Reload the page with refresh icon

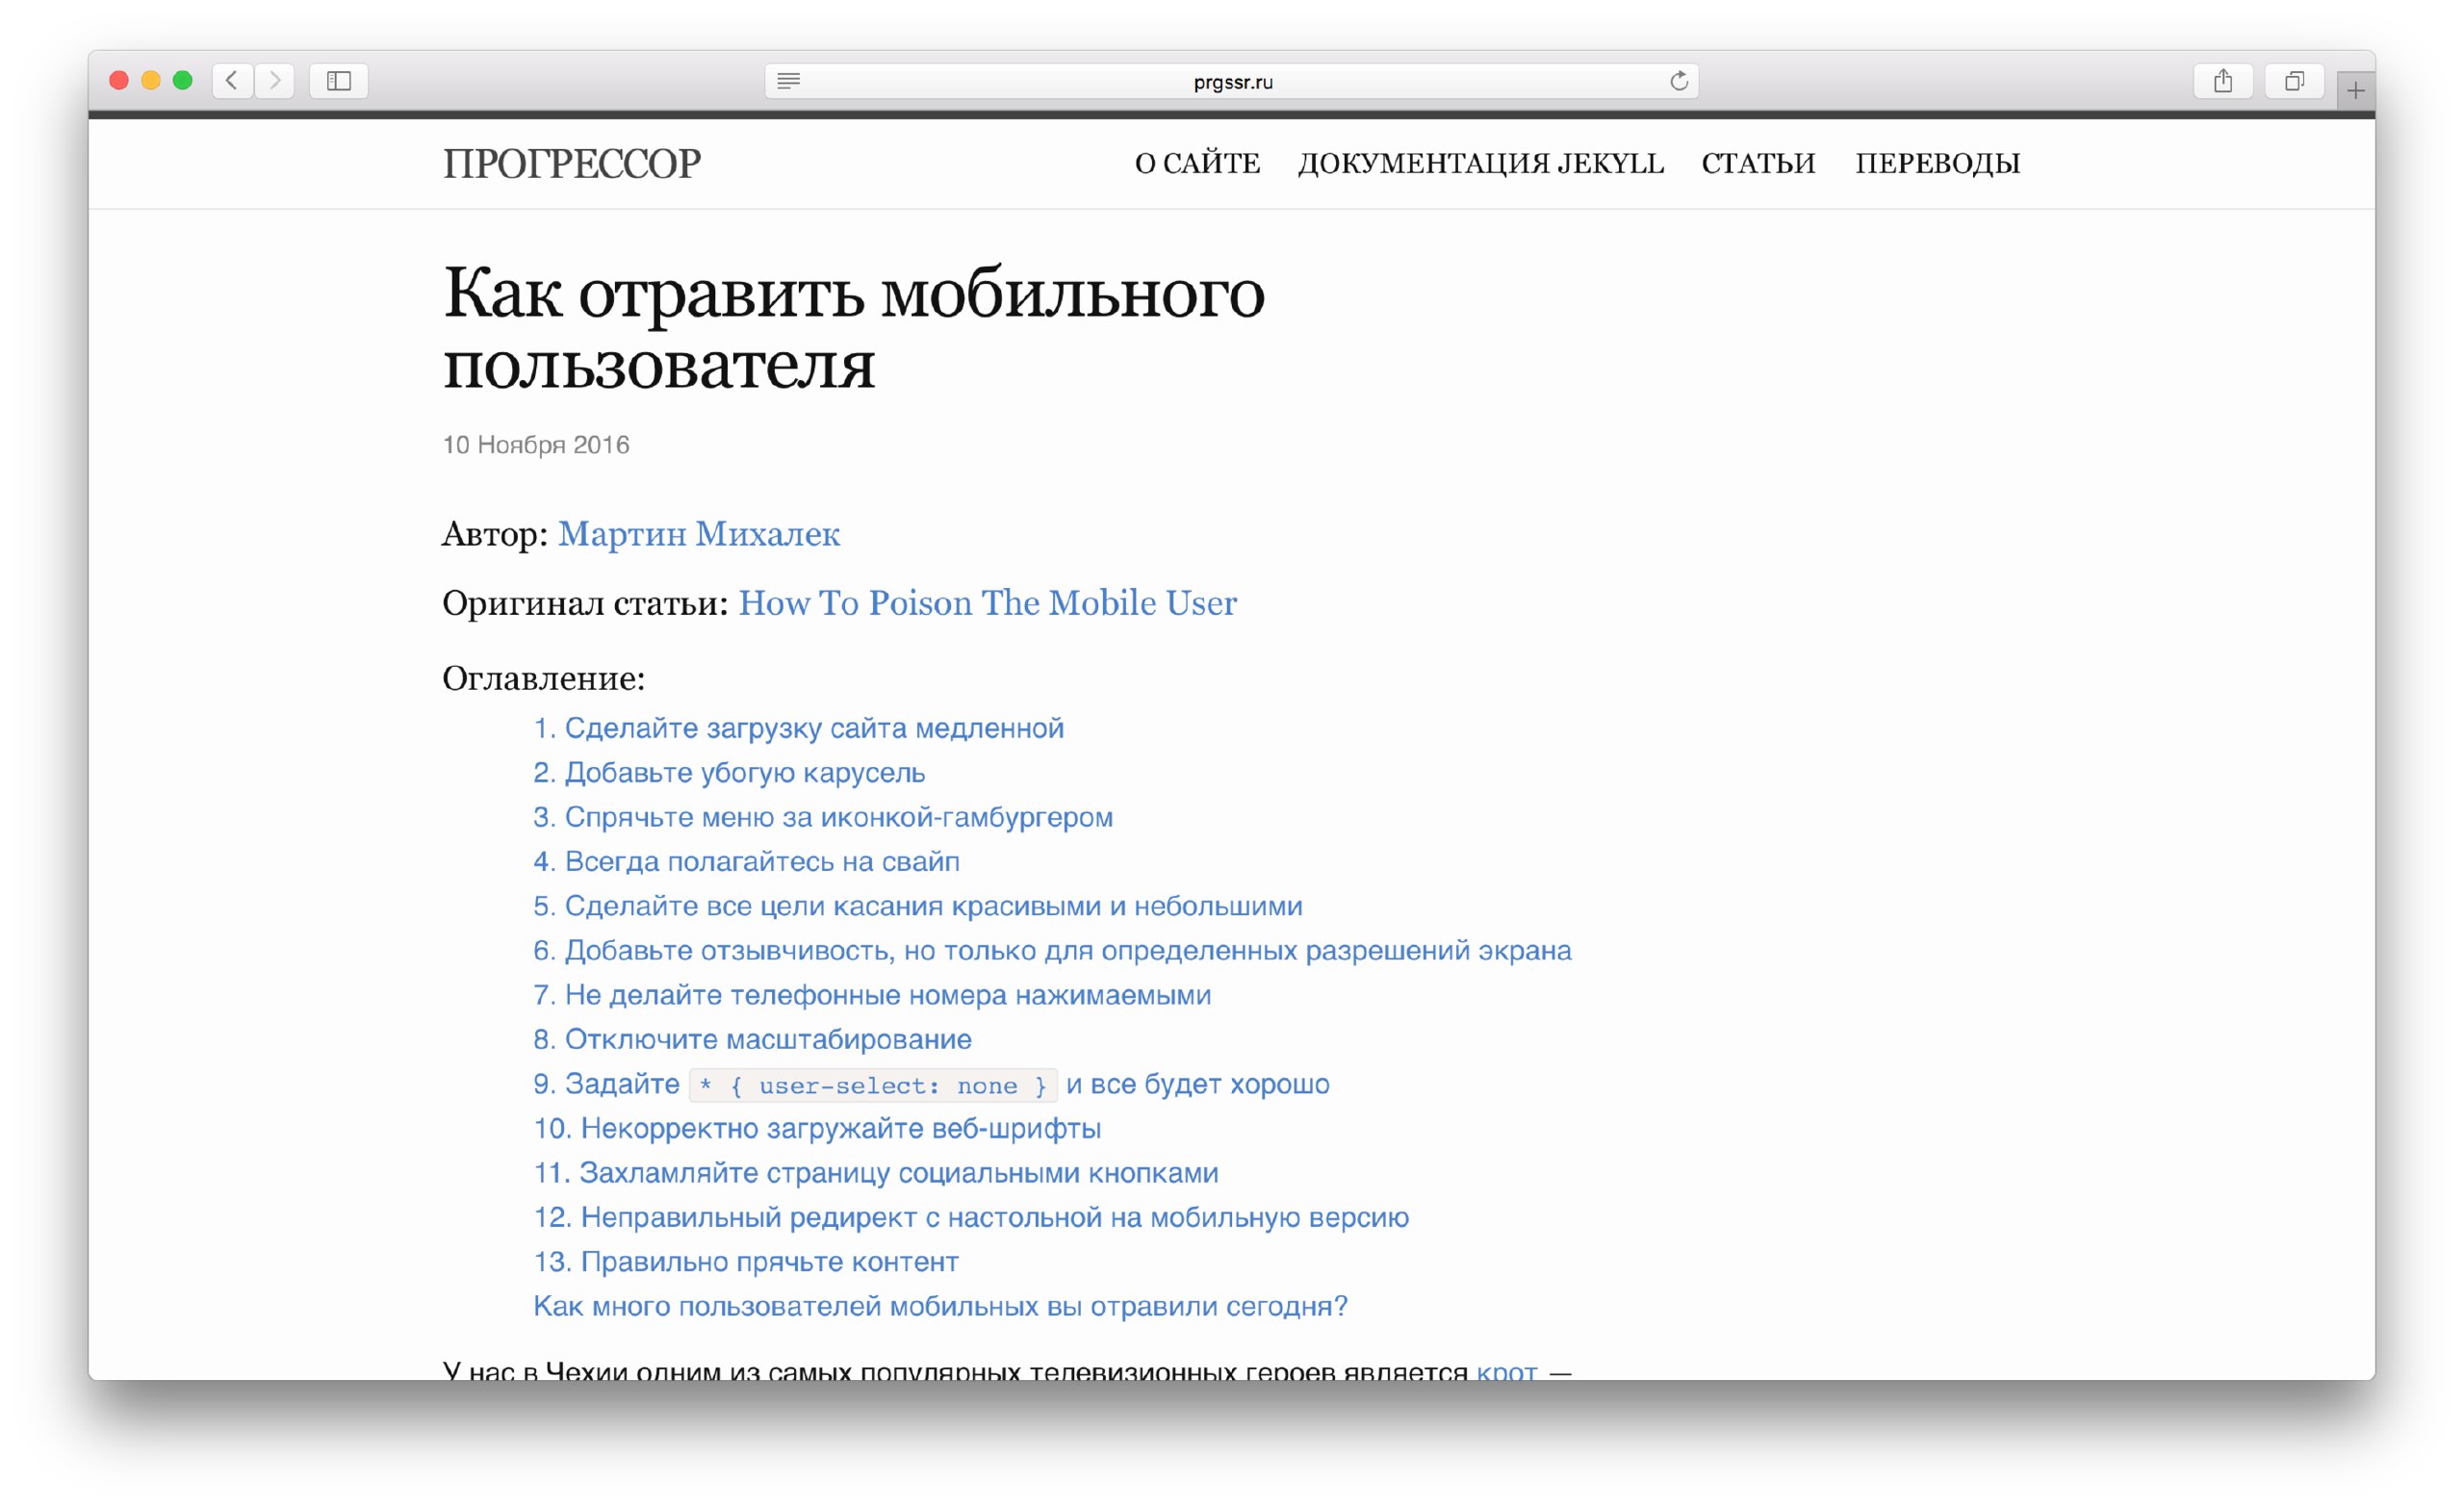point(1679,80)
